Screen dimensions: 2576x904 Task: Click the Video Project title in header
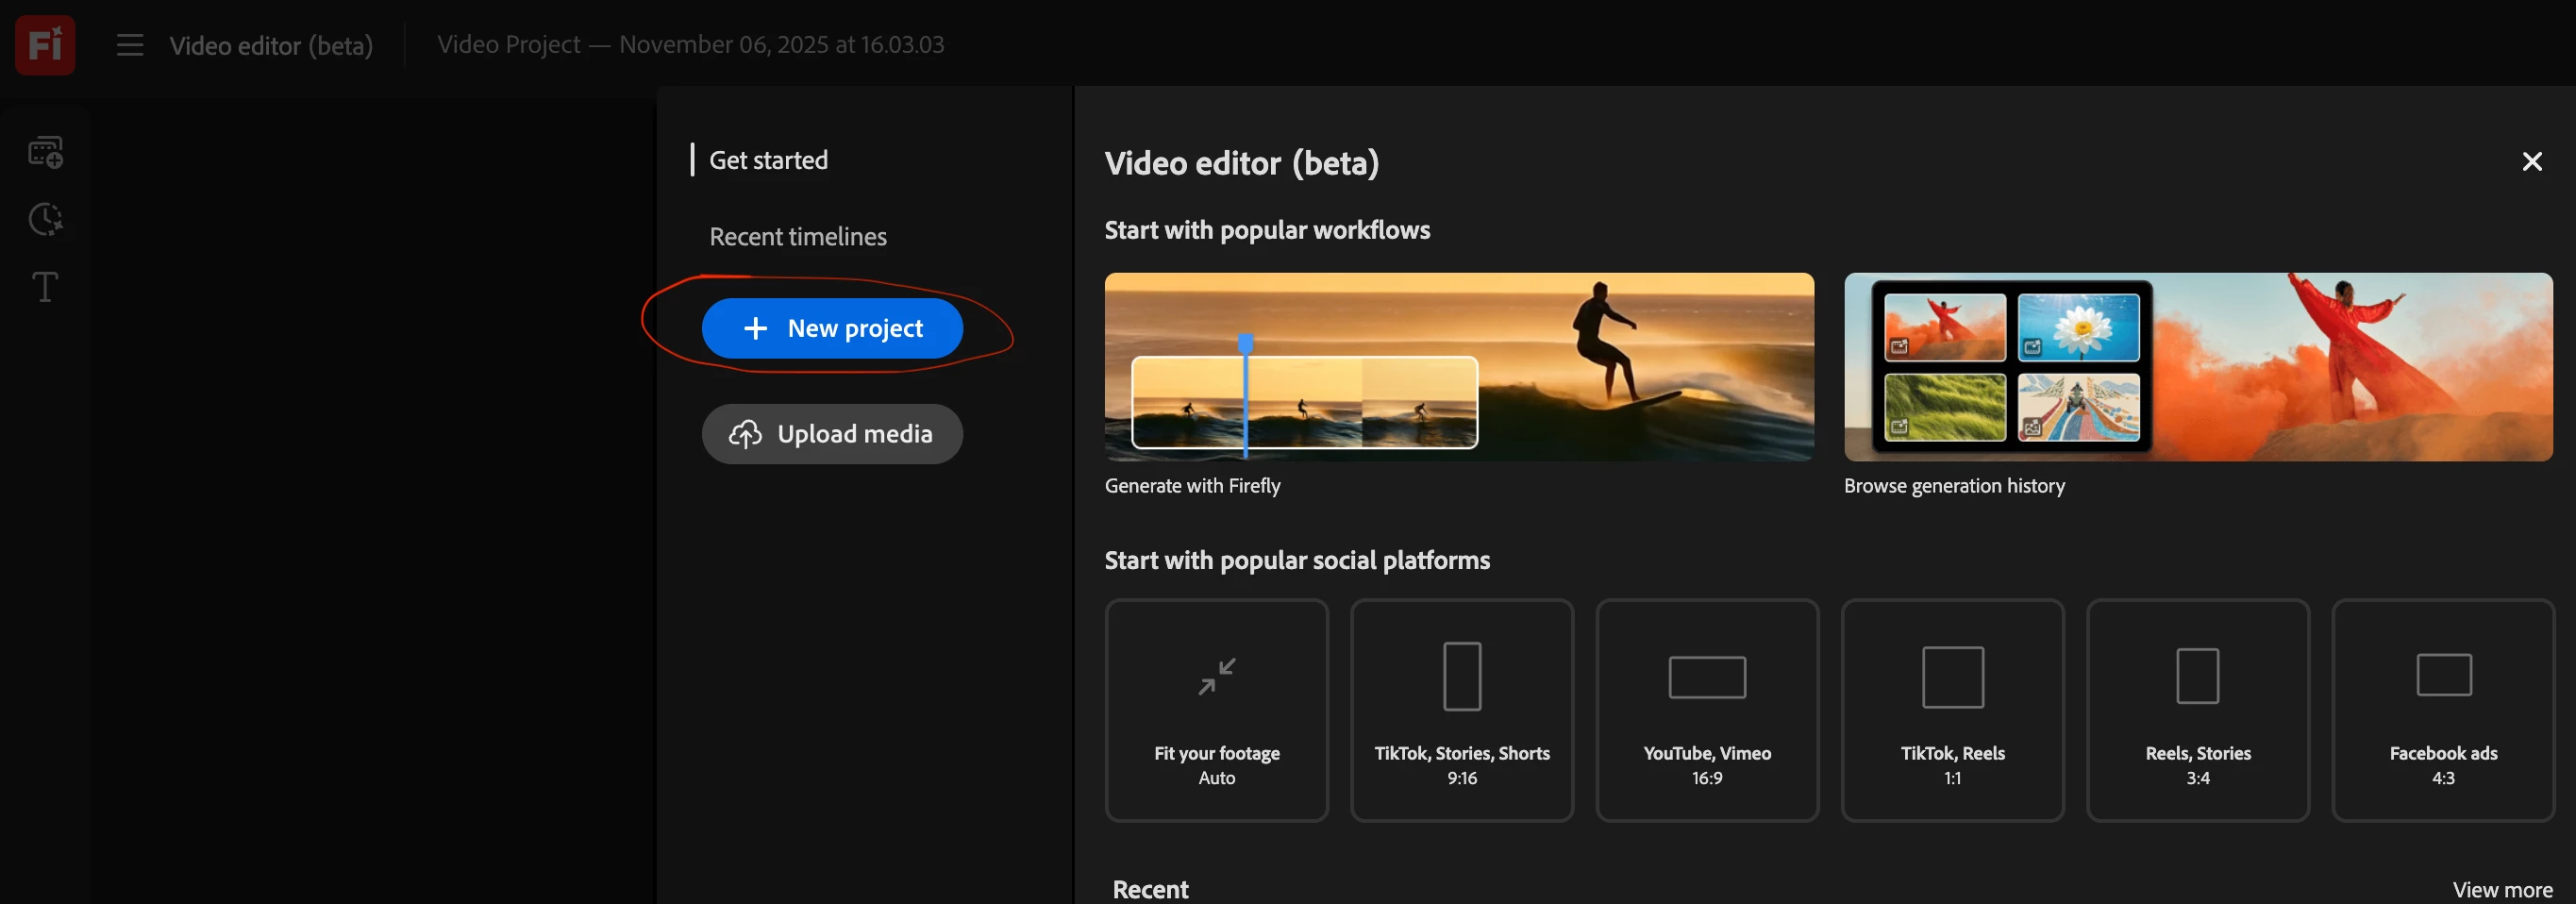[690, 45]
